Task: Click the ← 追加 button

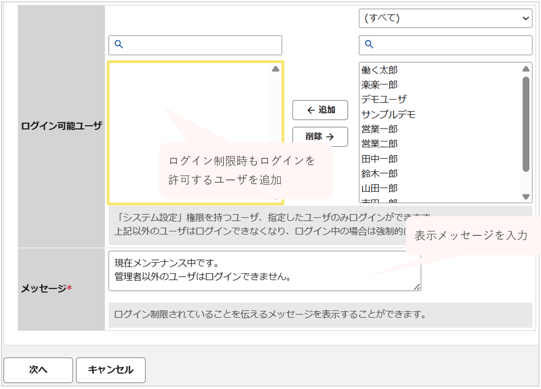Action: [320, 110]
